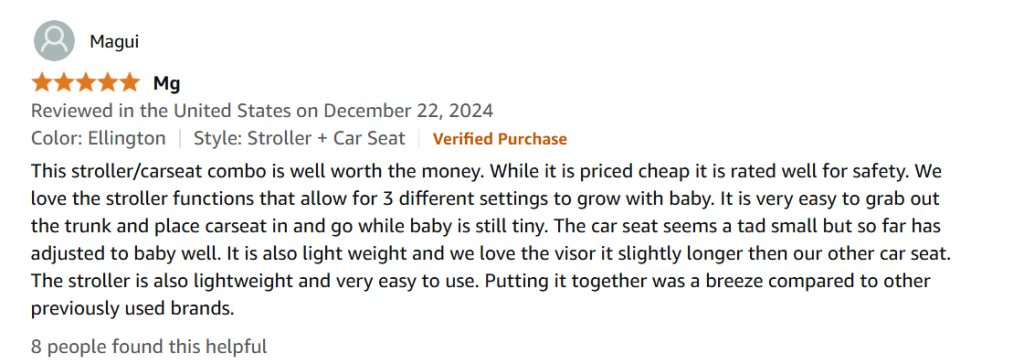The width and height of the screenshot is (1024, 364).
Task: Click the first orange rating star
Action: click(42, 83)
